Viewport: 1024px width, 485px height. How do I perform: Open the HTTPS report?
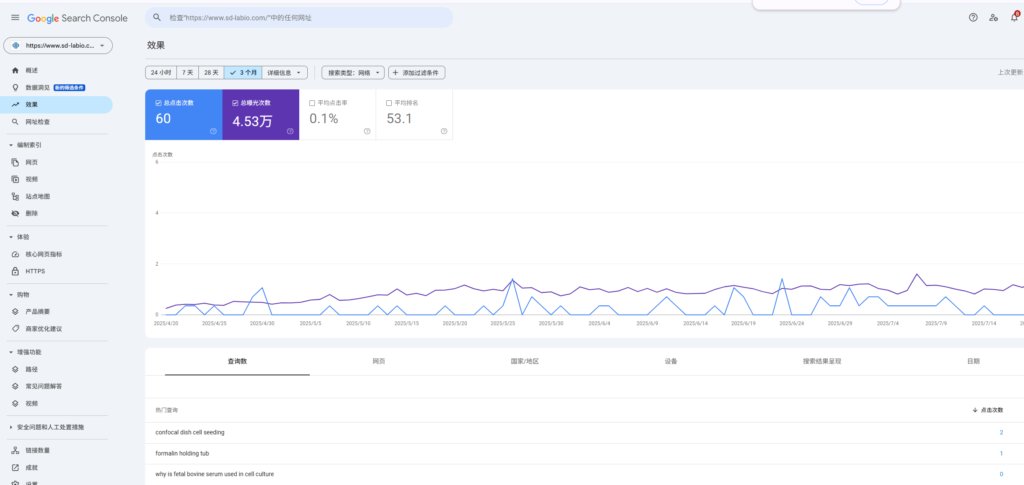point(35,271)
